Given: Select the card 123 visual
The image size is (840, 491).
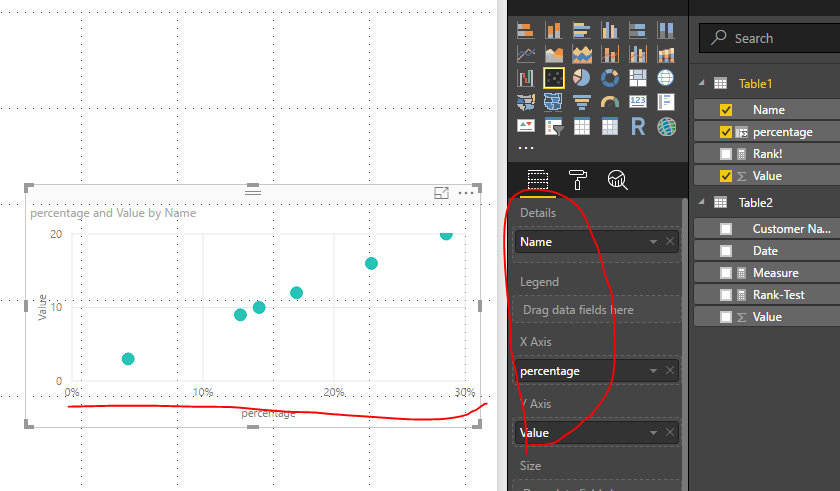Looking at the screenshot, I should pos(638,102).
